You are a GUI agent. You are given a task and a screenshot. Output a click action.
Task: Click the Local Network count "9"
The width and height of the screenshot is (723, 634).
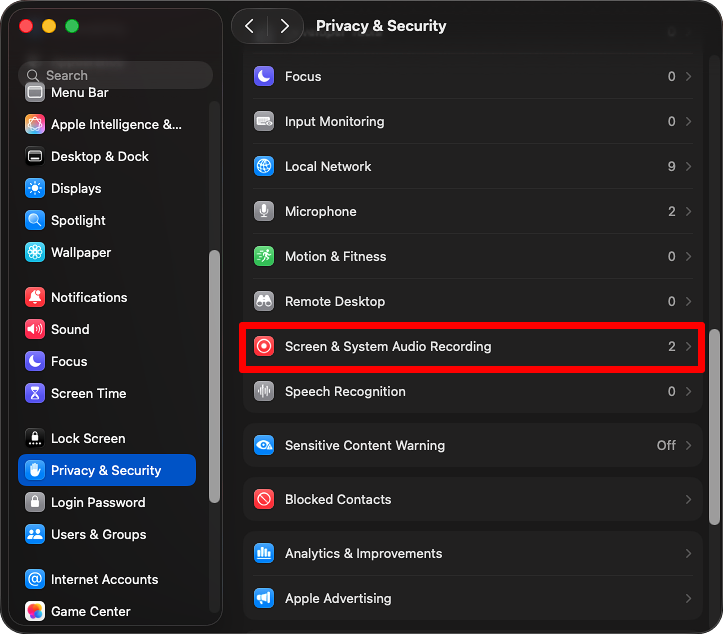(x=671, y=166)
